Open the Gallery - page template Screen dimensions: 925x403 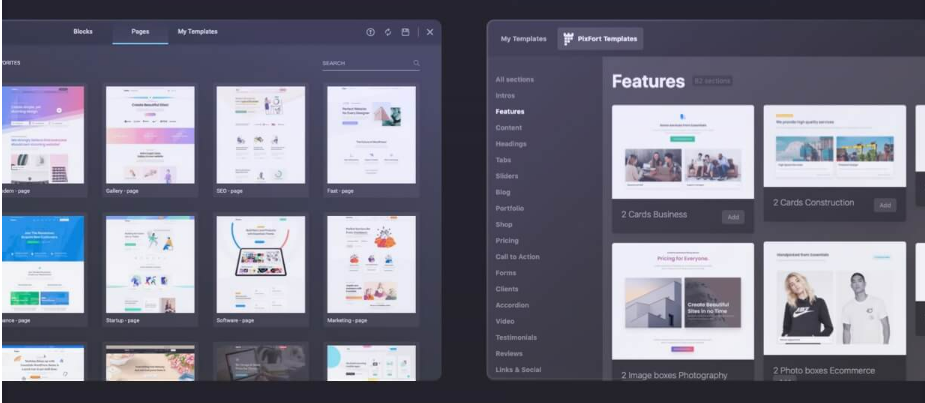coord(150,140)
